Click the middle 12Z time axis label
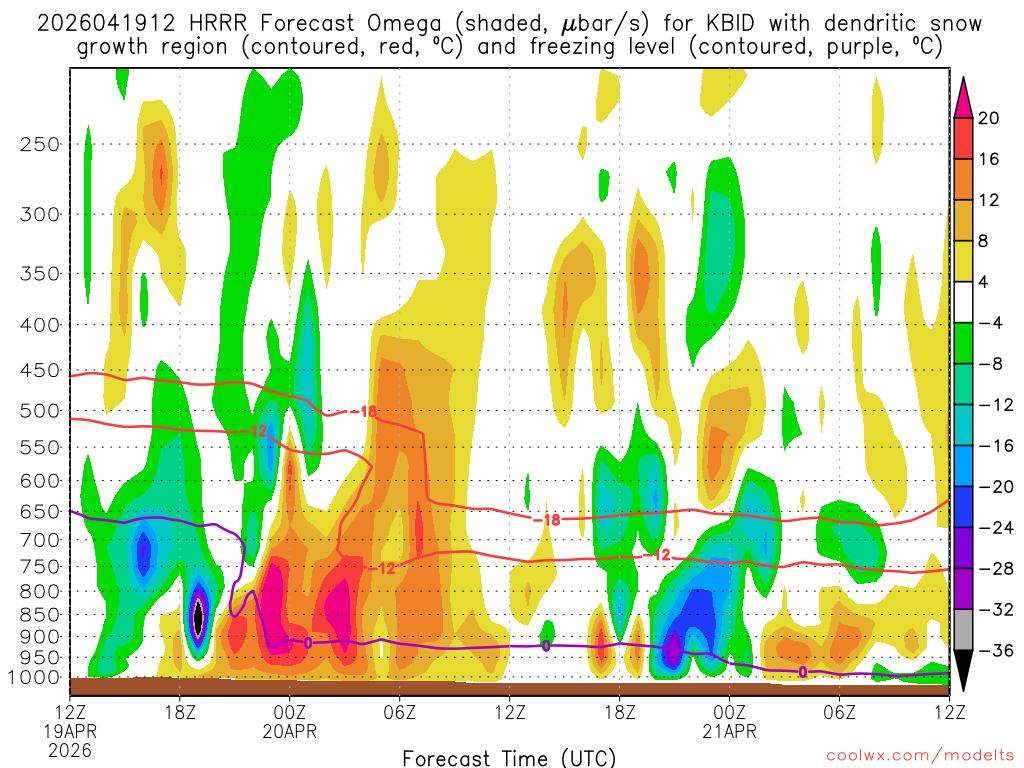Screen dimensions: 1024x768 [509, 712]
